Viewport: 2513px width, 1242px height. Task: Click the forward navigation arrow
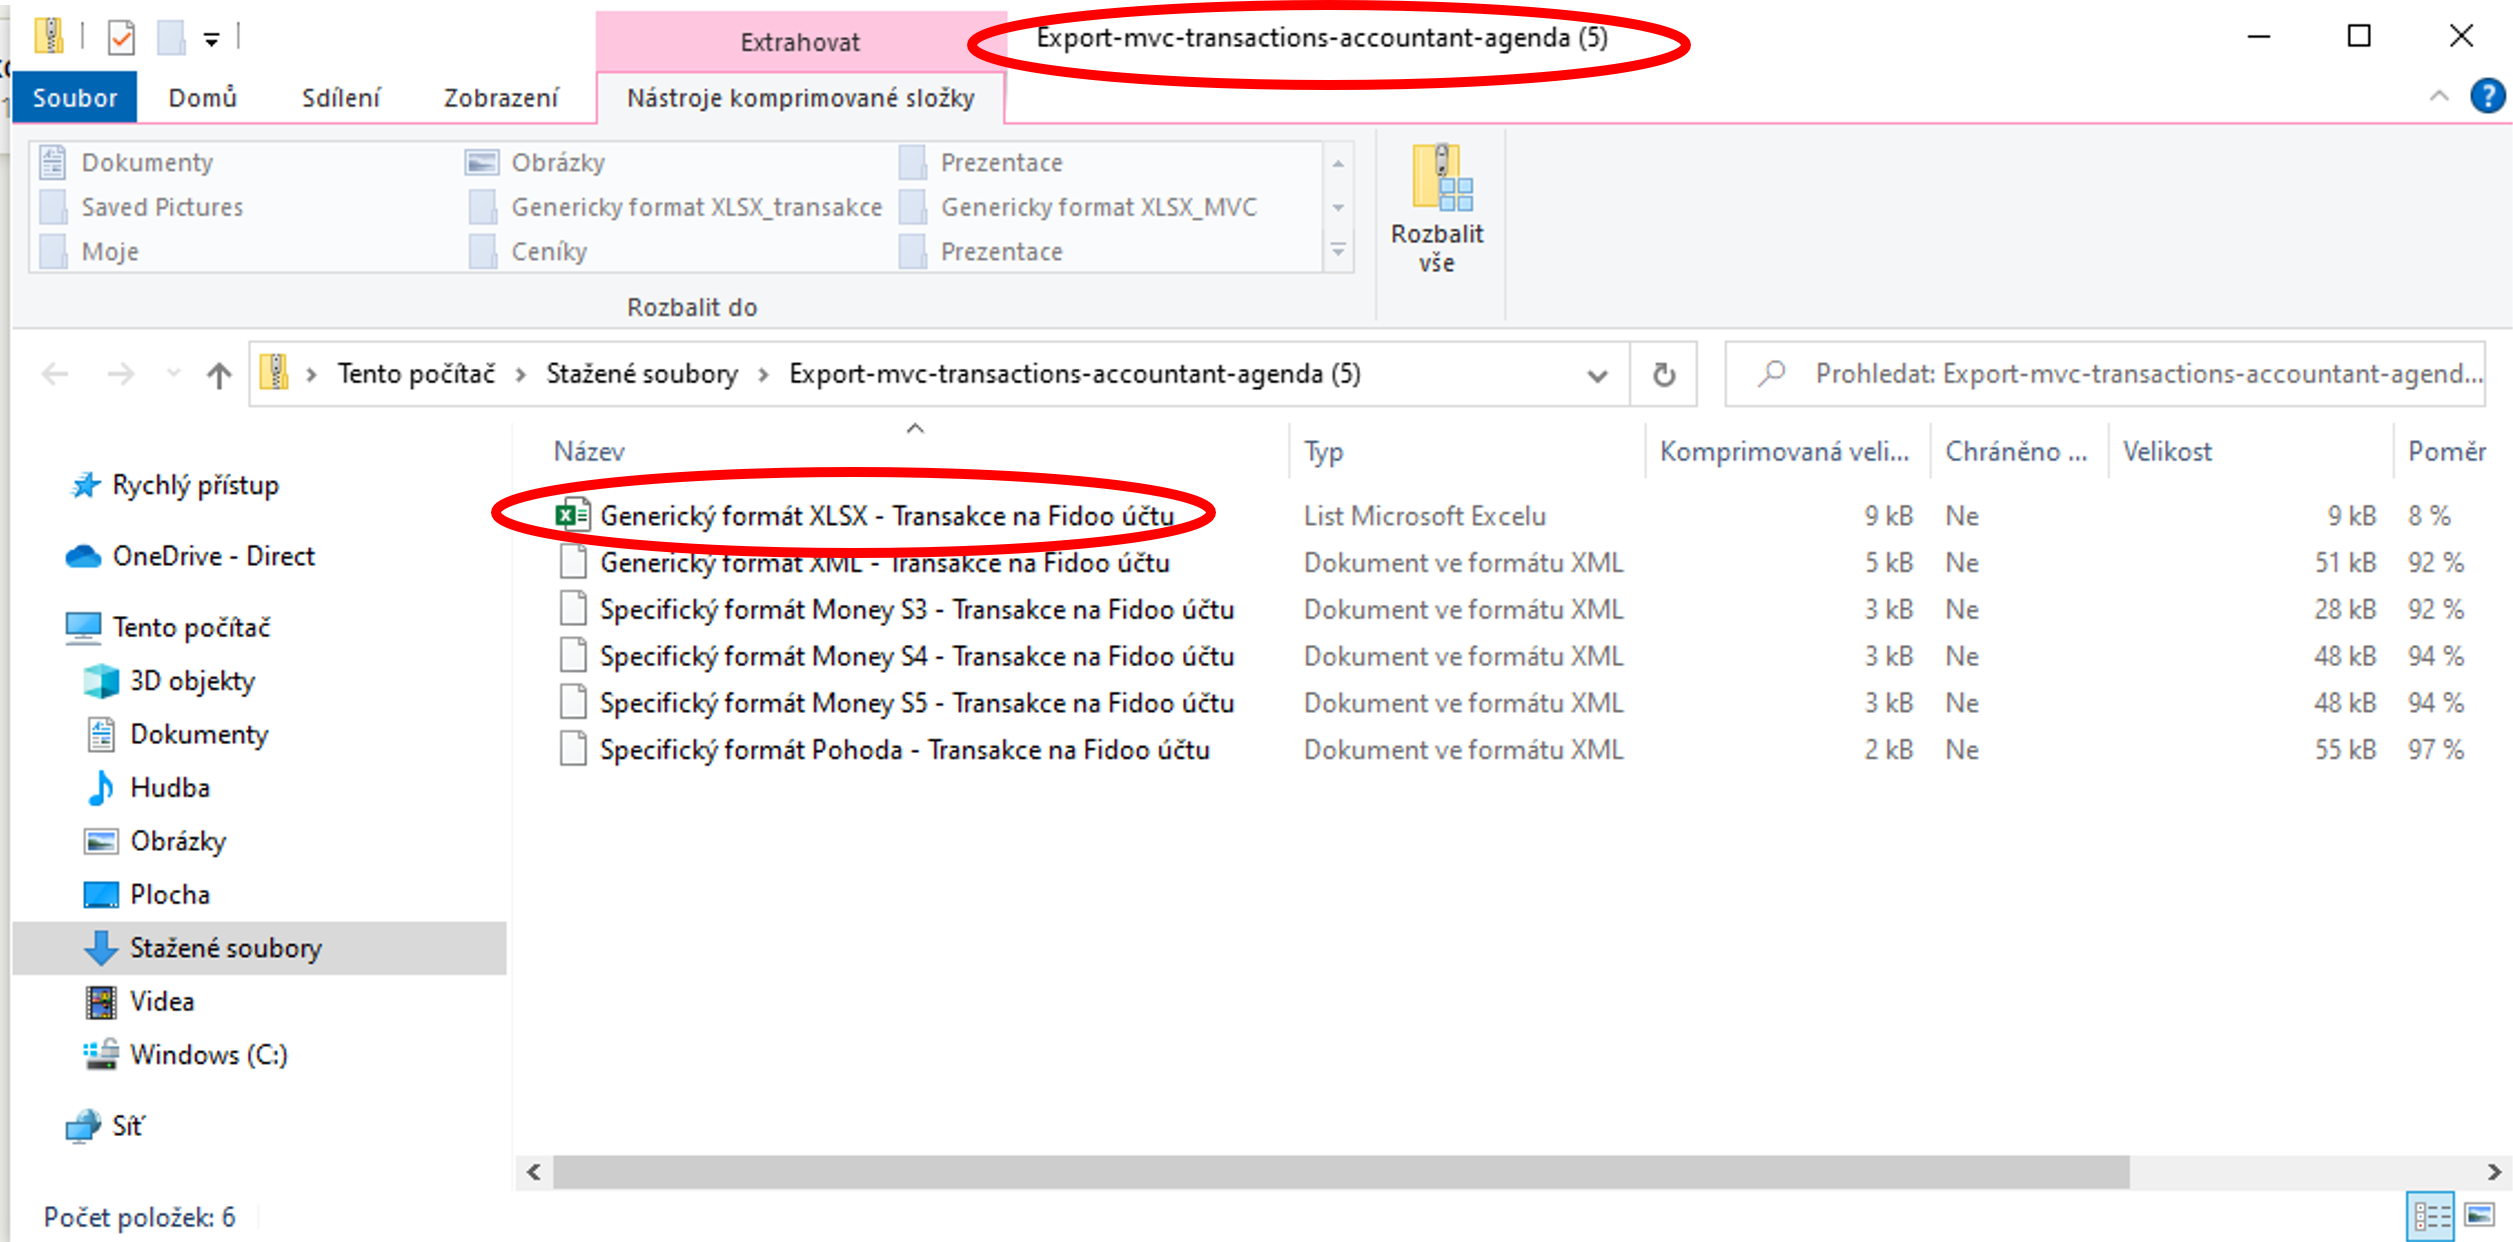pyautogui.click(x=120, y=375)
